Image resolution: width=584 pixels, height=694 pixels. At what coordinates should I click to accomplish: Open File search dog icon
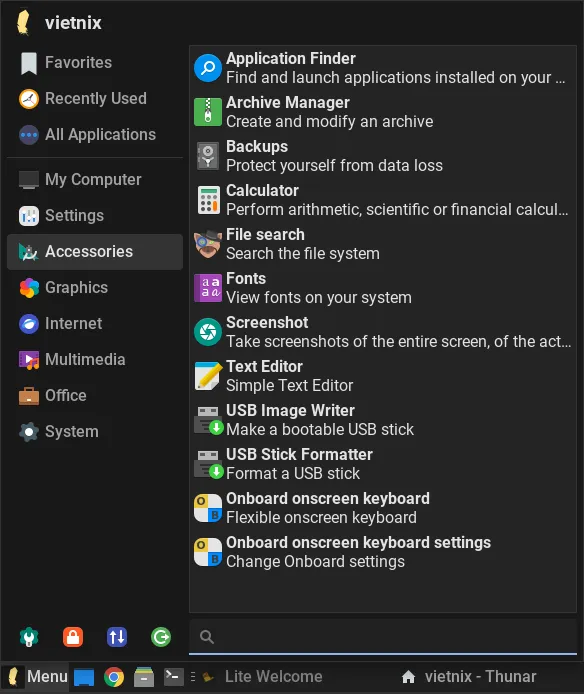pyautogui.click(x=208, y=244)
